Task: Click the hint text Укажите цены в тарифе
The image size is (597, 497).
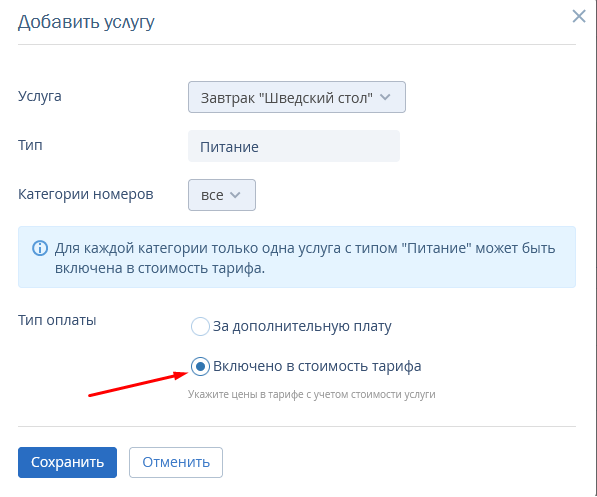Action: tap(311, 394)
